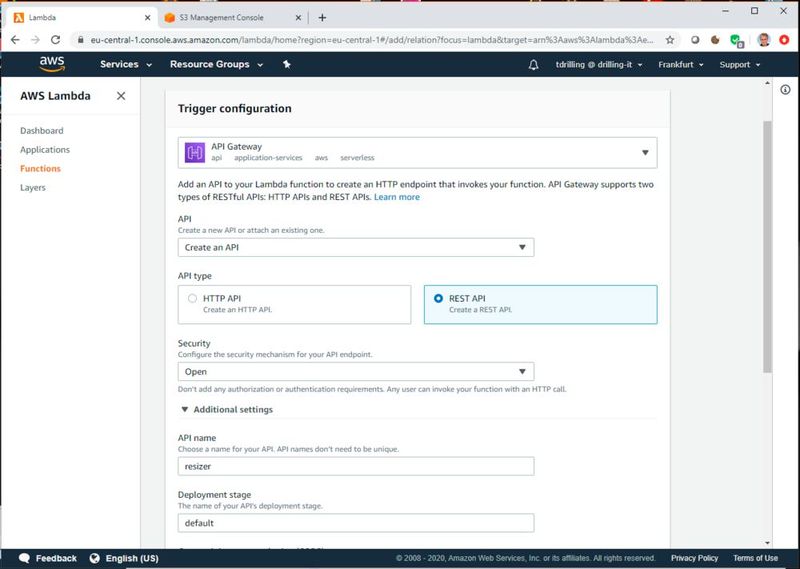Collapse the Additional settings section
800x569 pixels.
227,409
